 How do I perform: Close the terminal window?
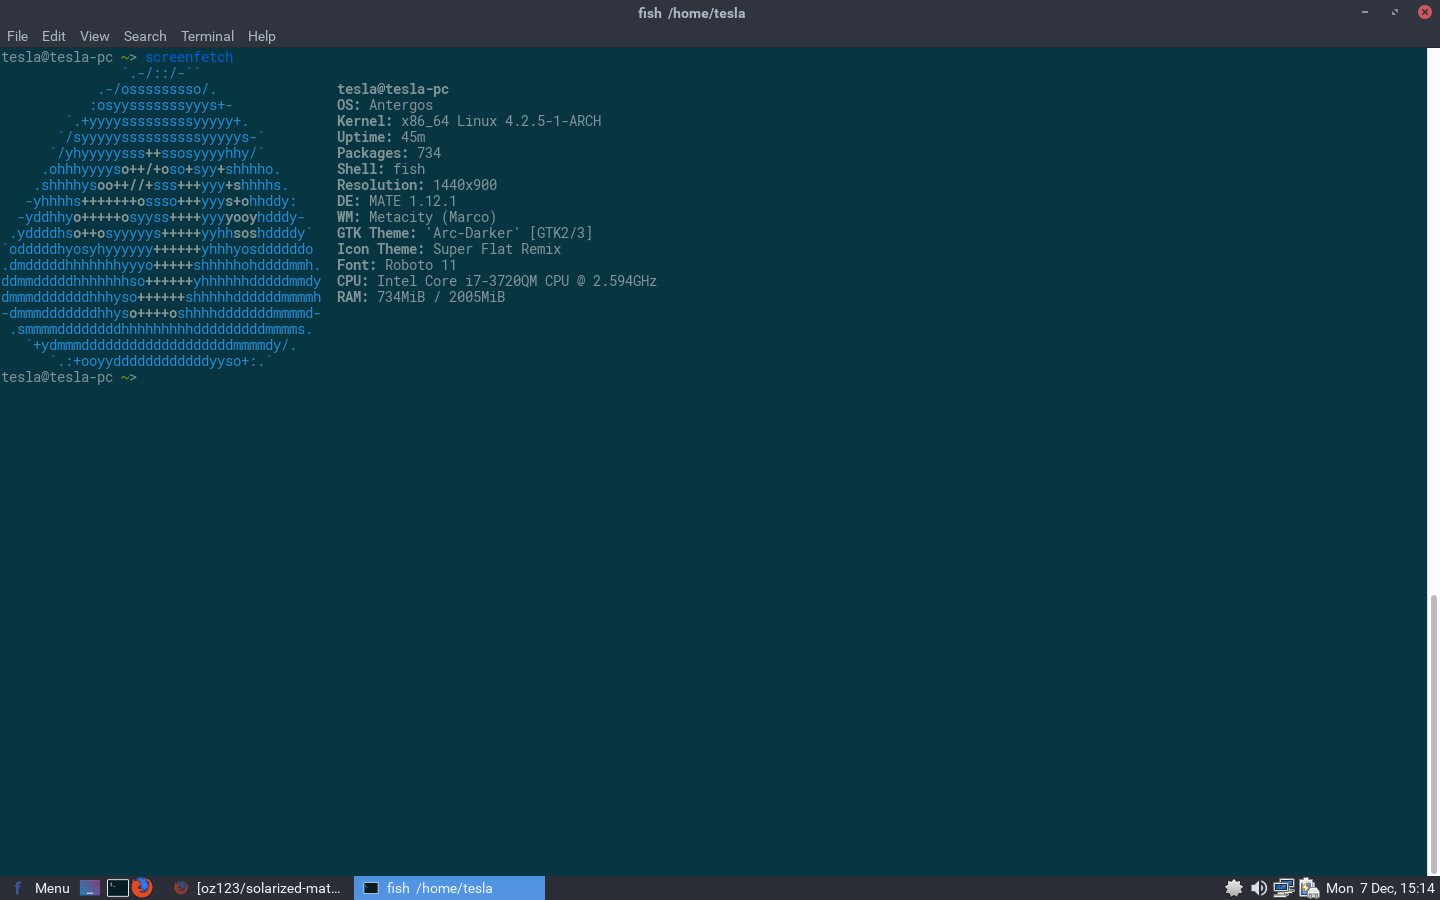[x=1425, y=12]
